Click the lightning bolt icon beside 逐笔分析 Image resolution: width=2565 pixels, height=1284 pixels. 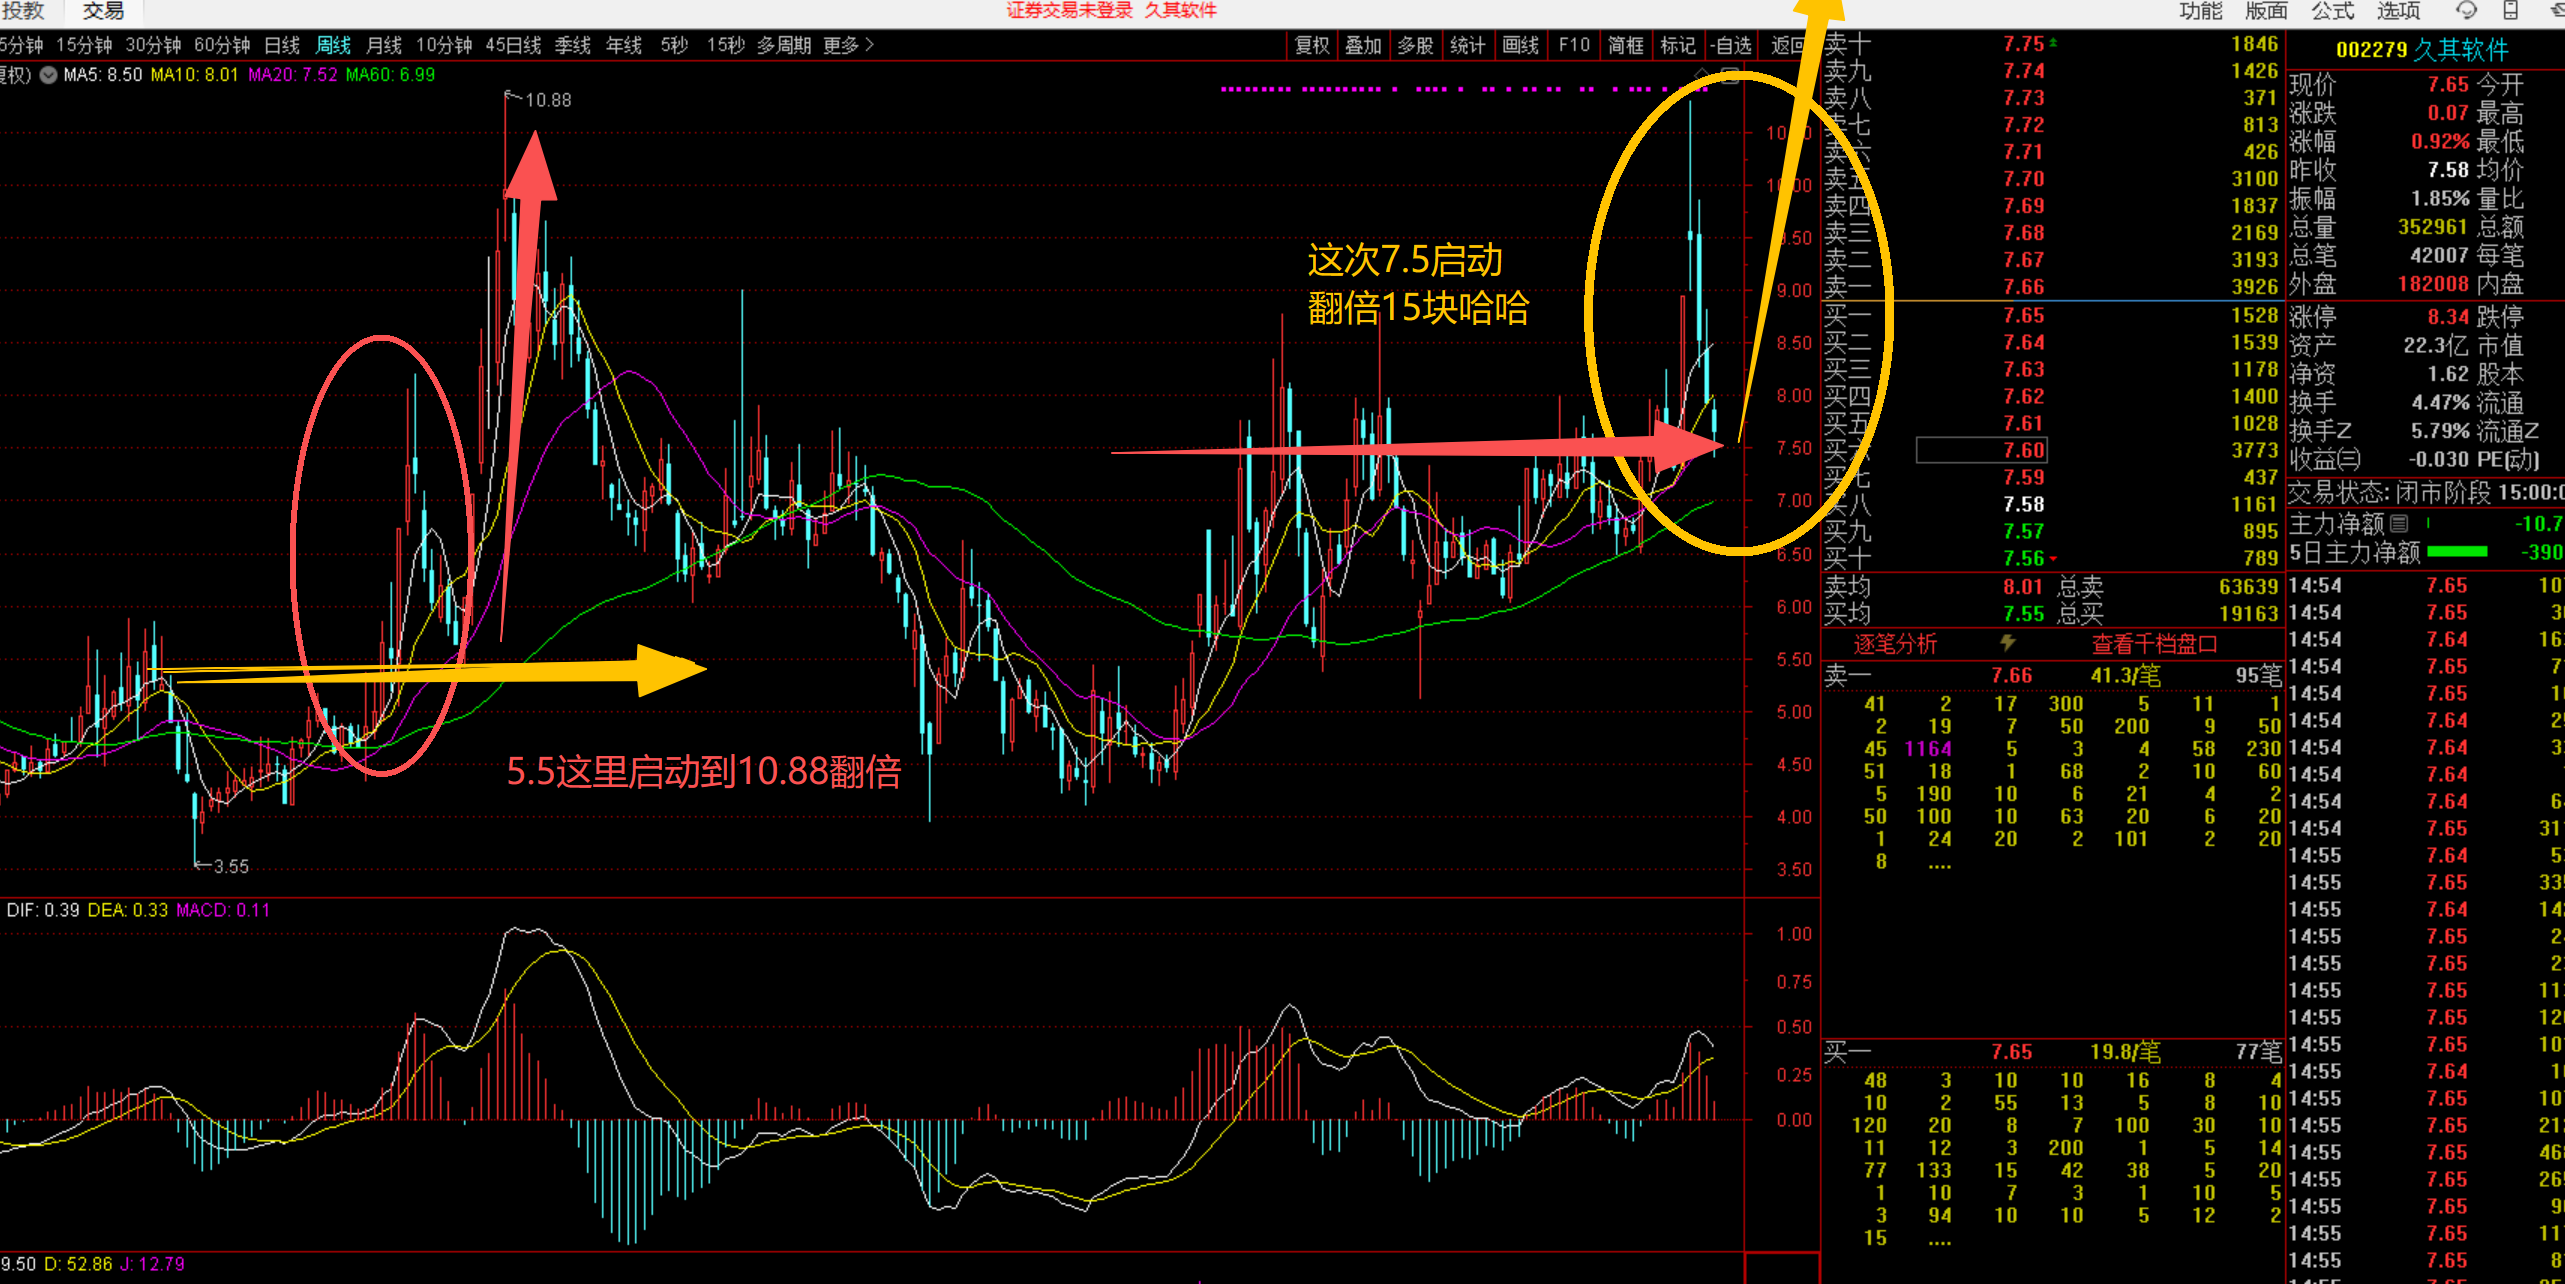click(2007, 643)
